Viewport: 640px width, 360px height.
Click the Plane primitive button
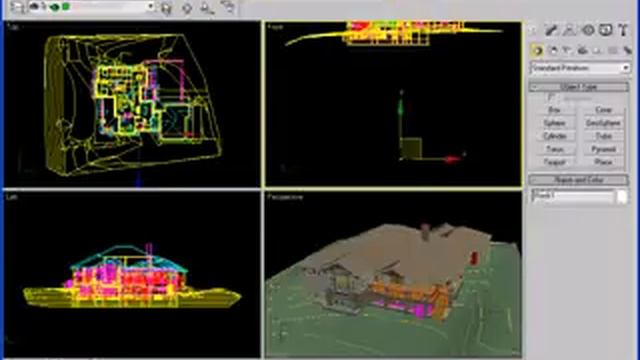point(603,162)
